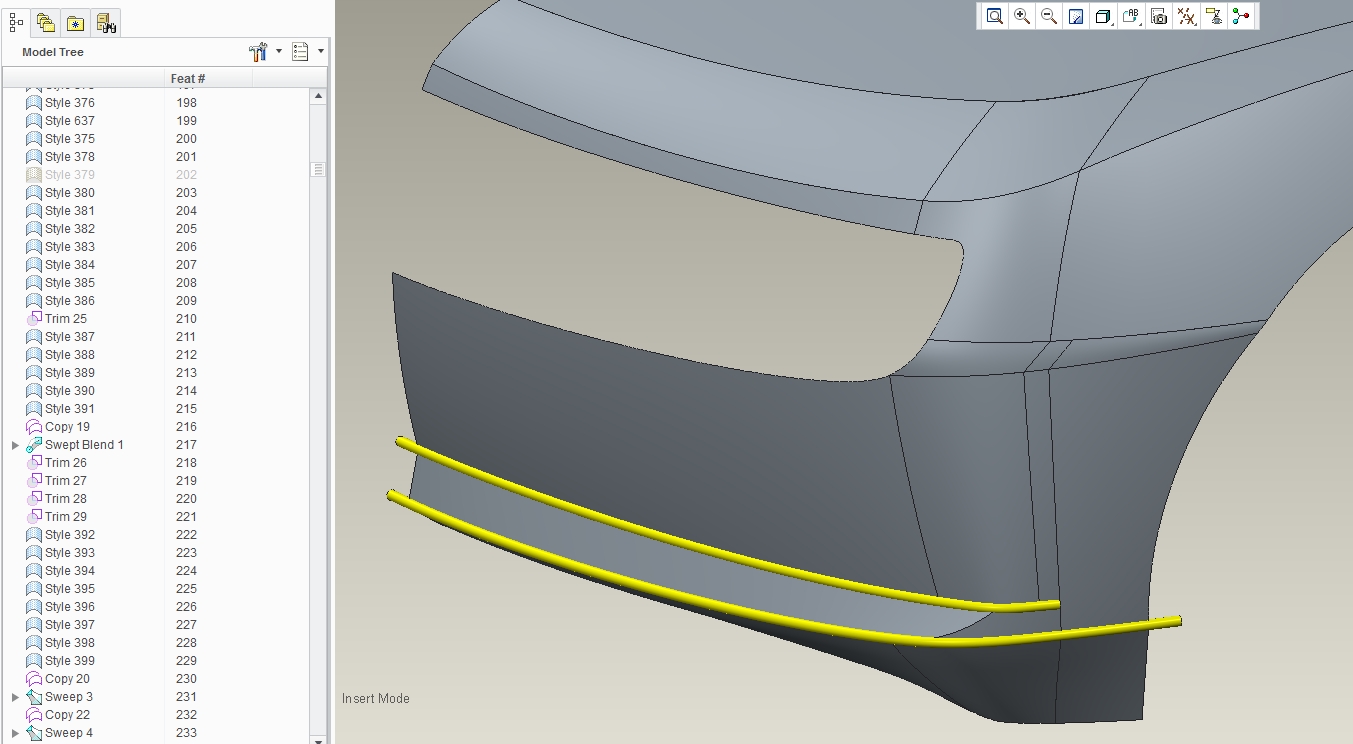Image resolution: width=1353 pixels, height=744 pixels.
Task: Select Copy 22 in the model tree
Action: pos(67,715)
